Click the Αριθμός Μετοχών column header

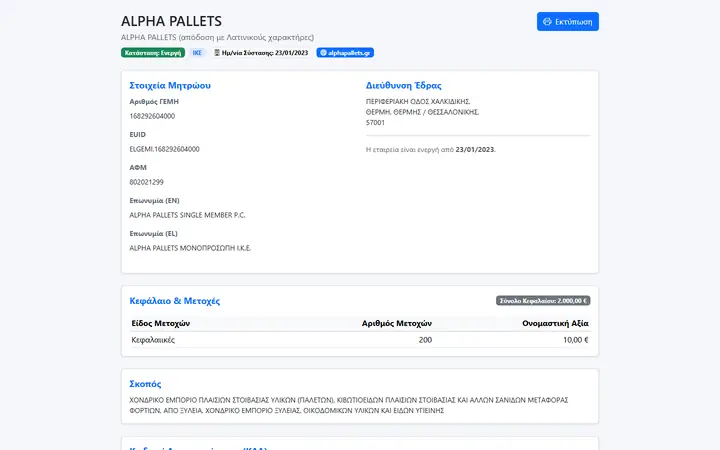pos(397,323)
